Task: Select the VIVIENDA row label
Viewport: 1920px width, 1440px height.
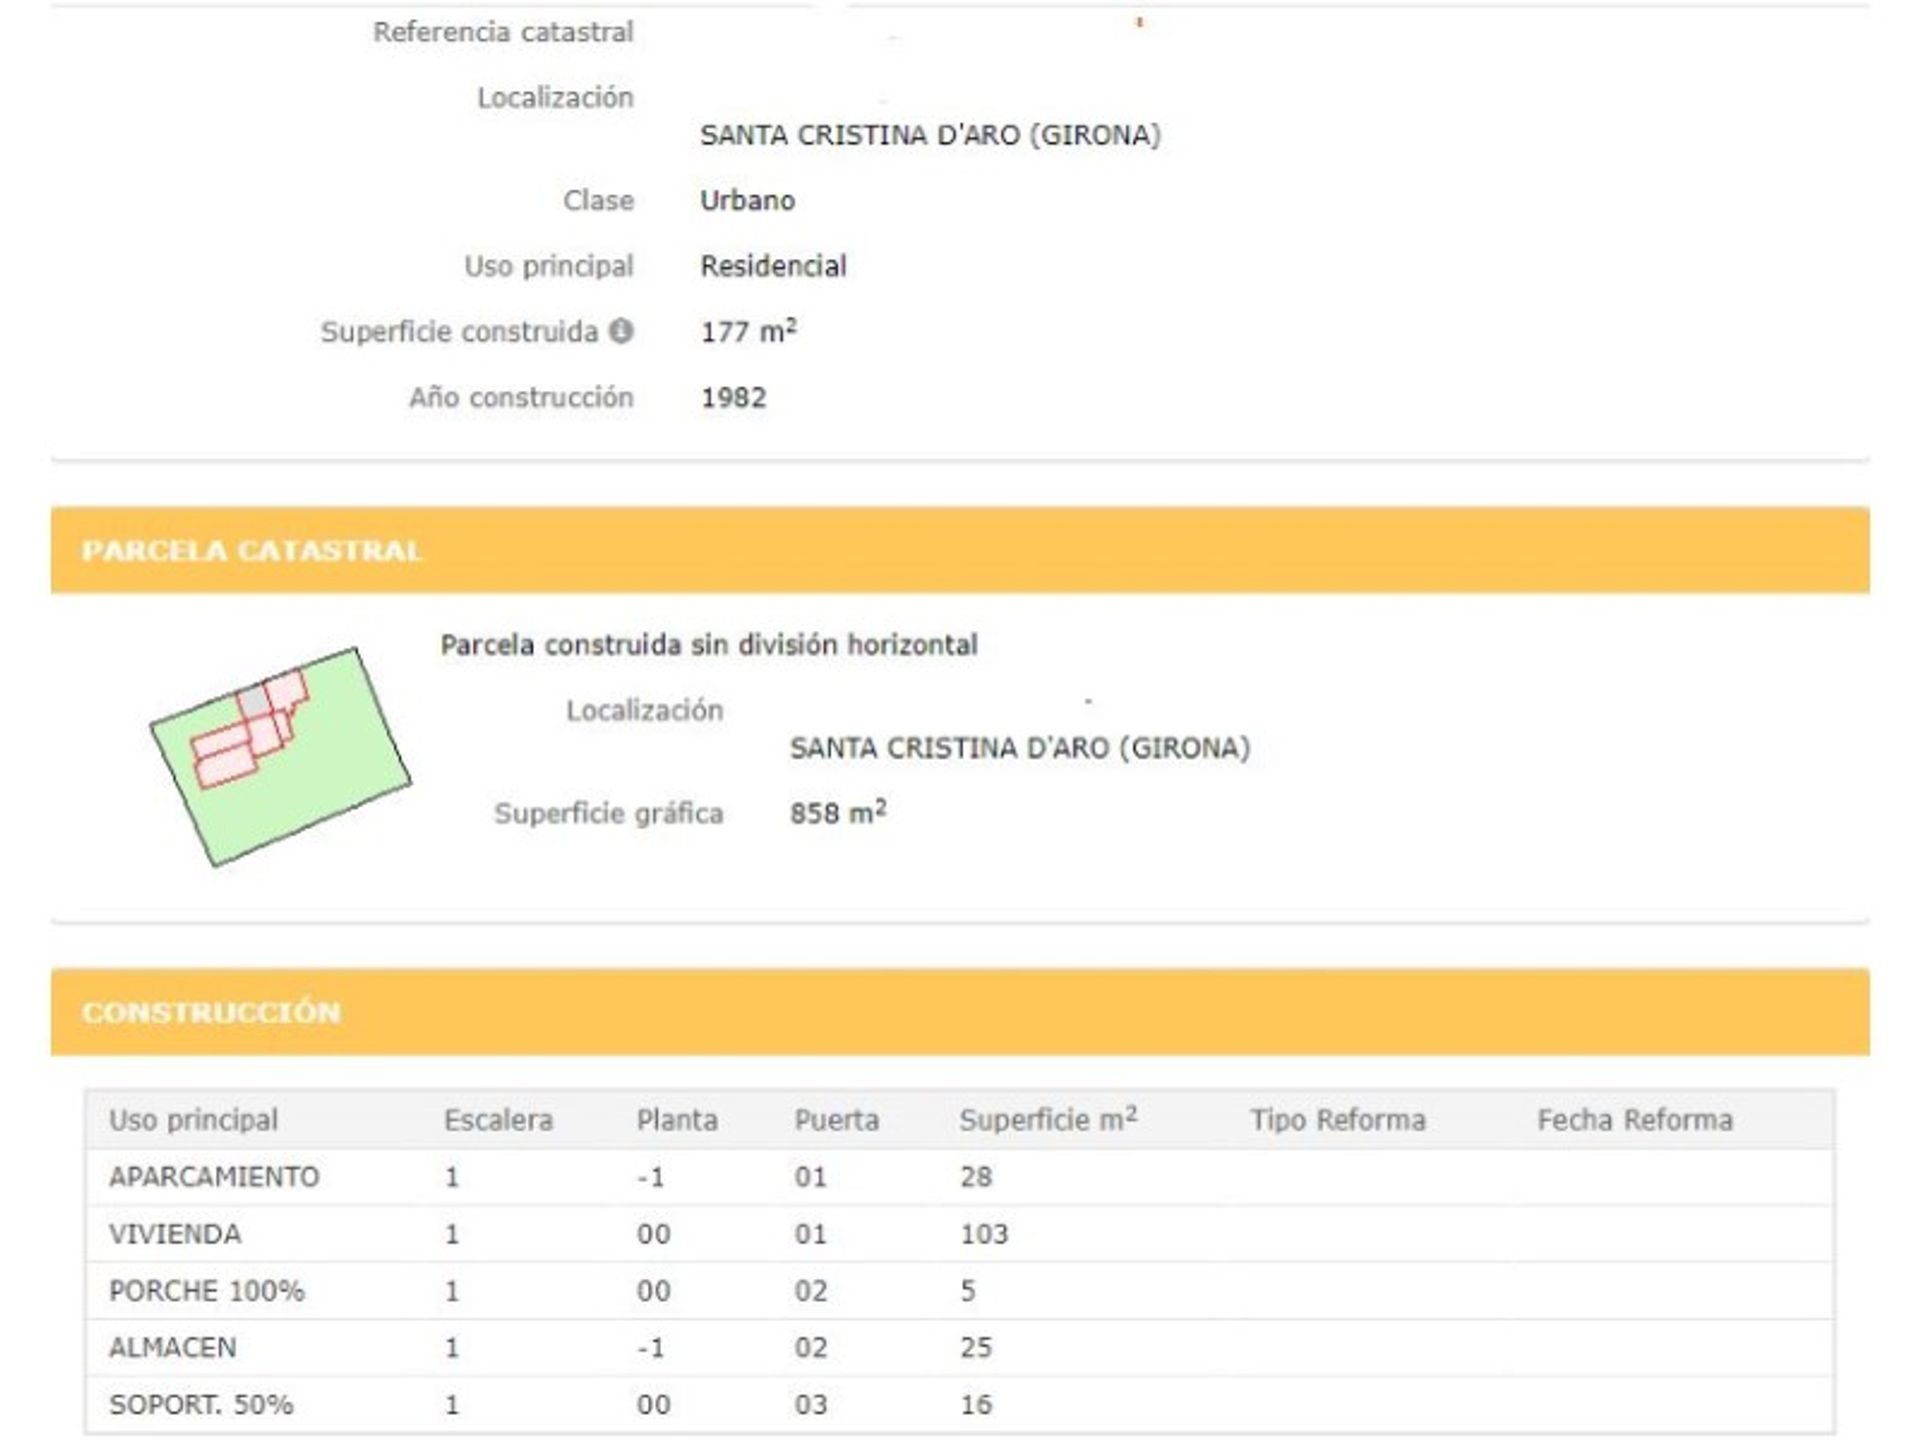Action: 175,1234
